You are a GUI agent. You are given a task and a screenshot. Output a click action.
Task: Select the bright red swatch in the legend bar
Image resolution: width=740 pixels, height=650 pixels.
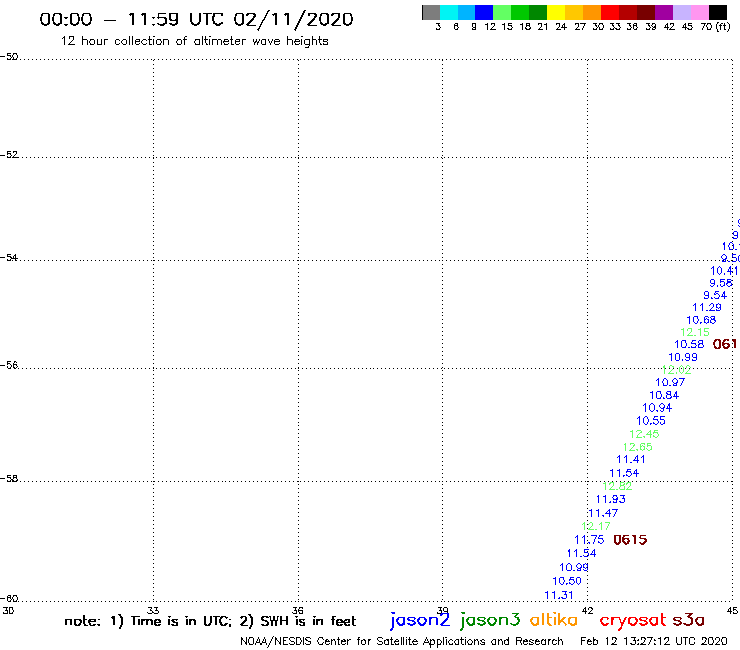609,12
